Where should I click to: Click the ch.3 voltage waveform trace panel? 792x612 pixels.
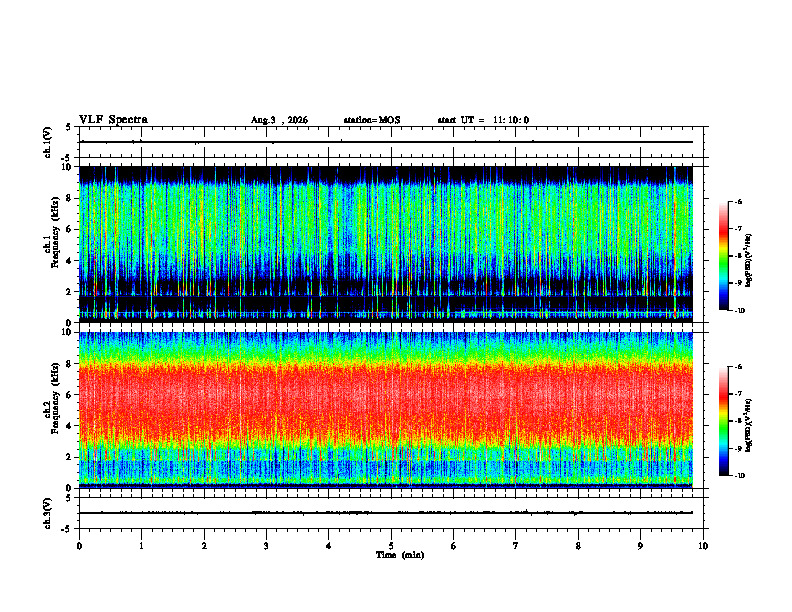point(391,513)
